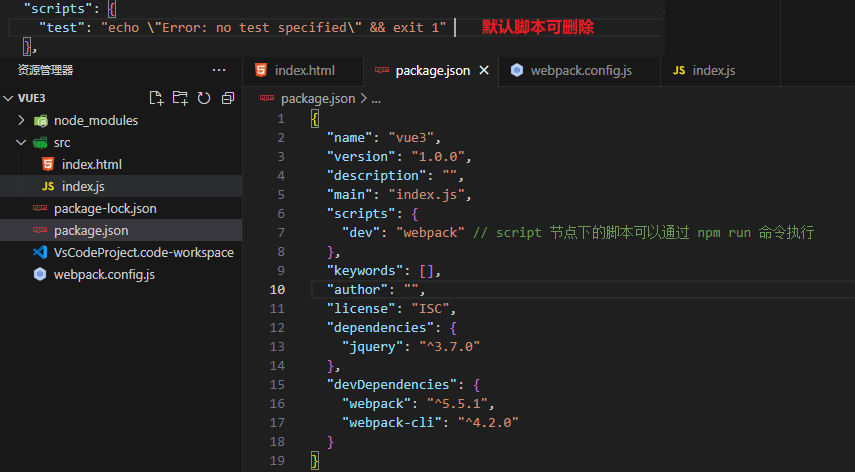Switch to the index.js editor tab
855x472 pixels.
[x=720, y=70]
